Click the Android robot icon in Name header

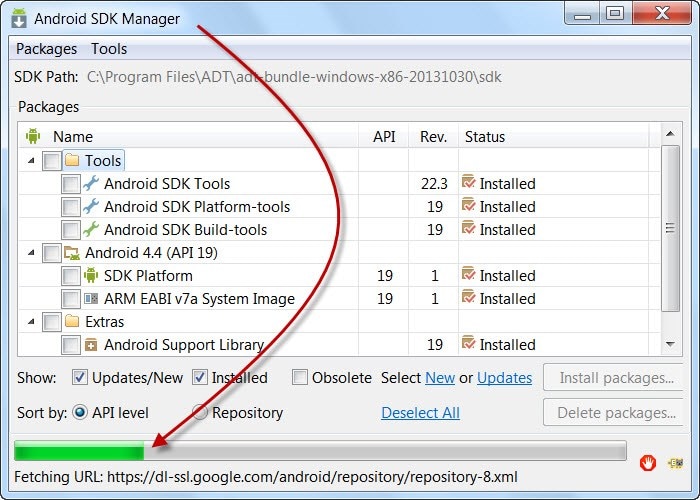[33, 136]
